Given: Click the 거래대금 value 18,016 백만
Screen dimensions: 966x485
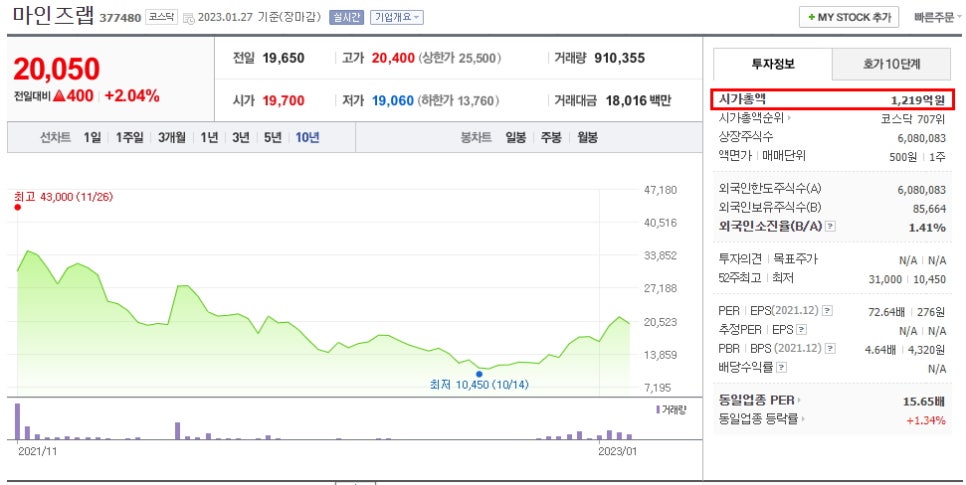Looking at the screenshot, I should [638, 100].
